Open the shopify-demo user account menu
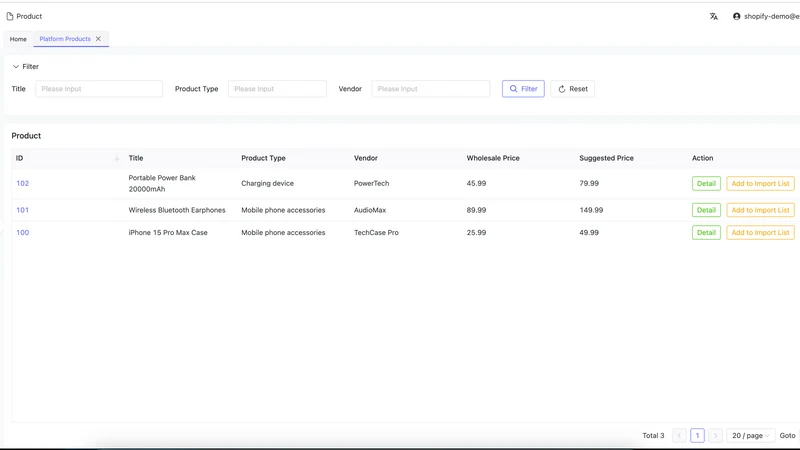The image size is (800, 450). point(766,16)
